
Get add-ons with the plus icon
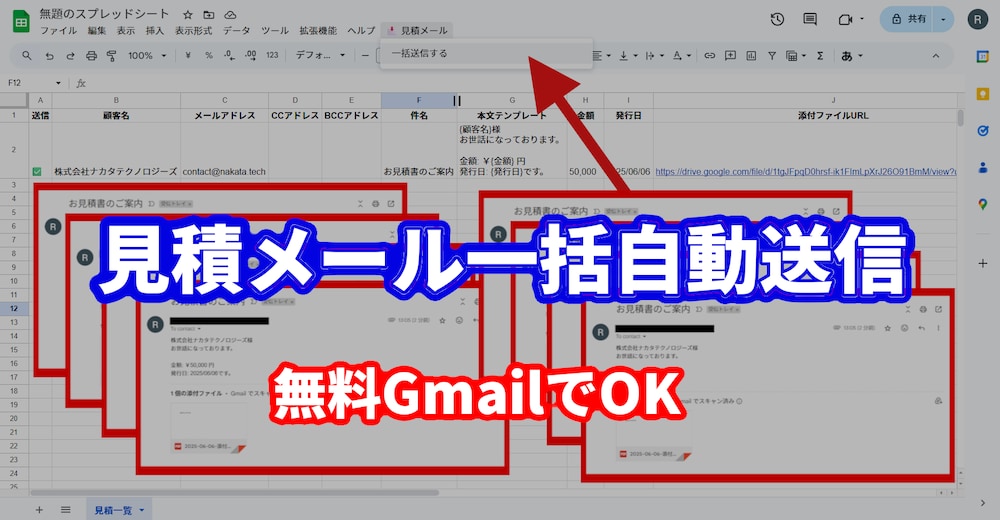point(983,263)
